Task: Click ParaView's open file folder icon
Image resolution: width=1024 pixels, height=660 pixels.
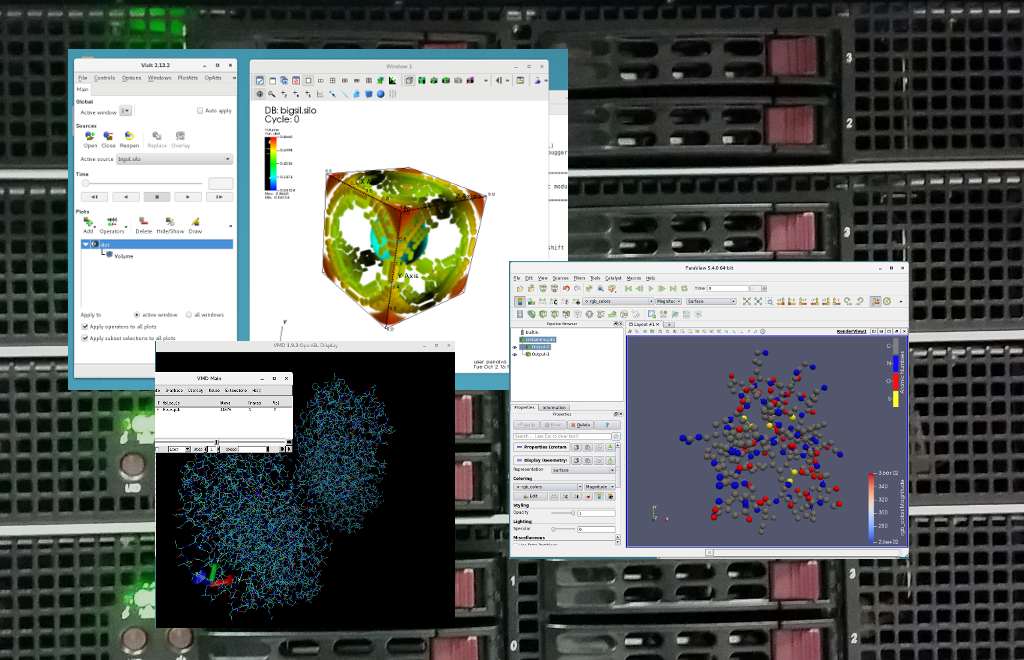Action: 520,289
